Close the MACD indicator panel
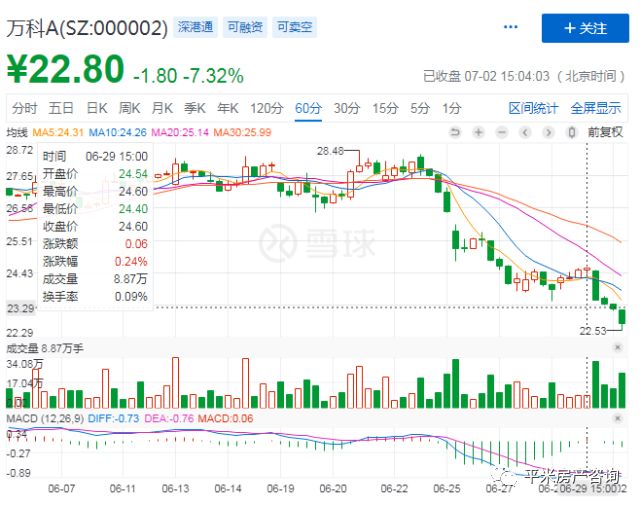Image resolution: width=640 pixels, height=505 pixels. click(x=618, y=418)
